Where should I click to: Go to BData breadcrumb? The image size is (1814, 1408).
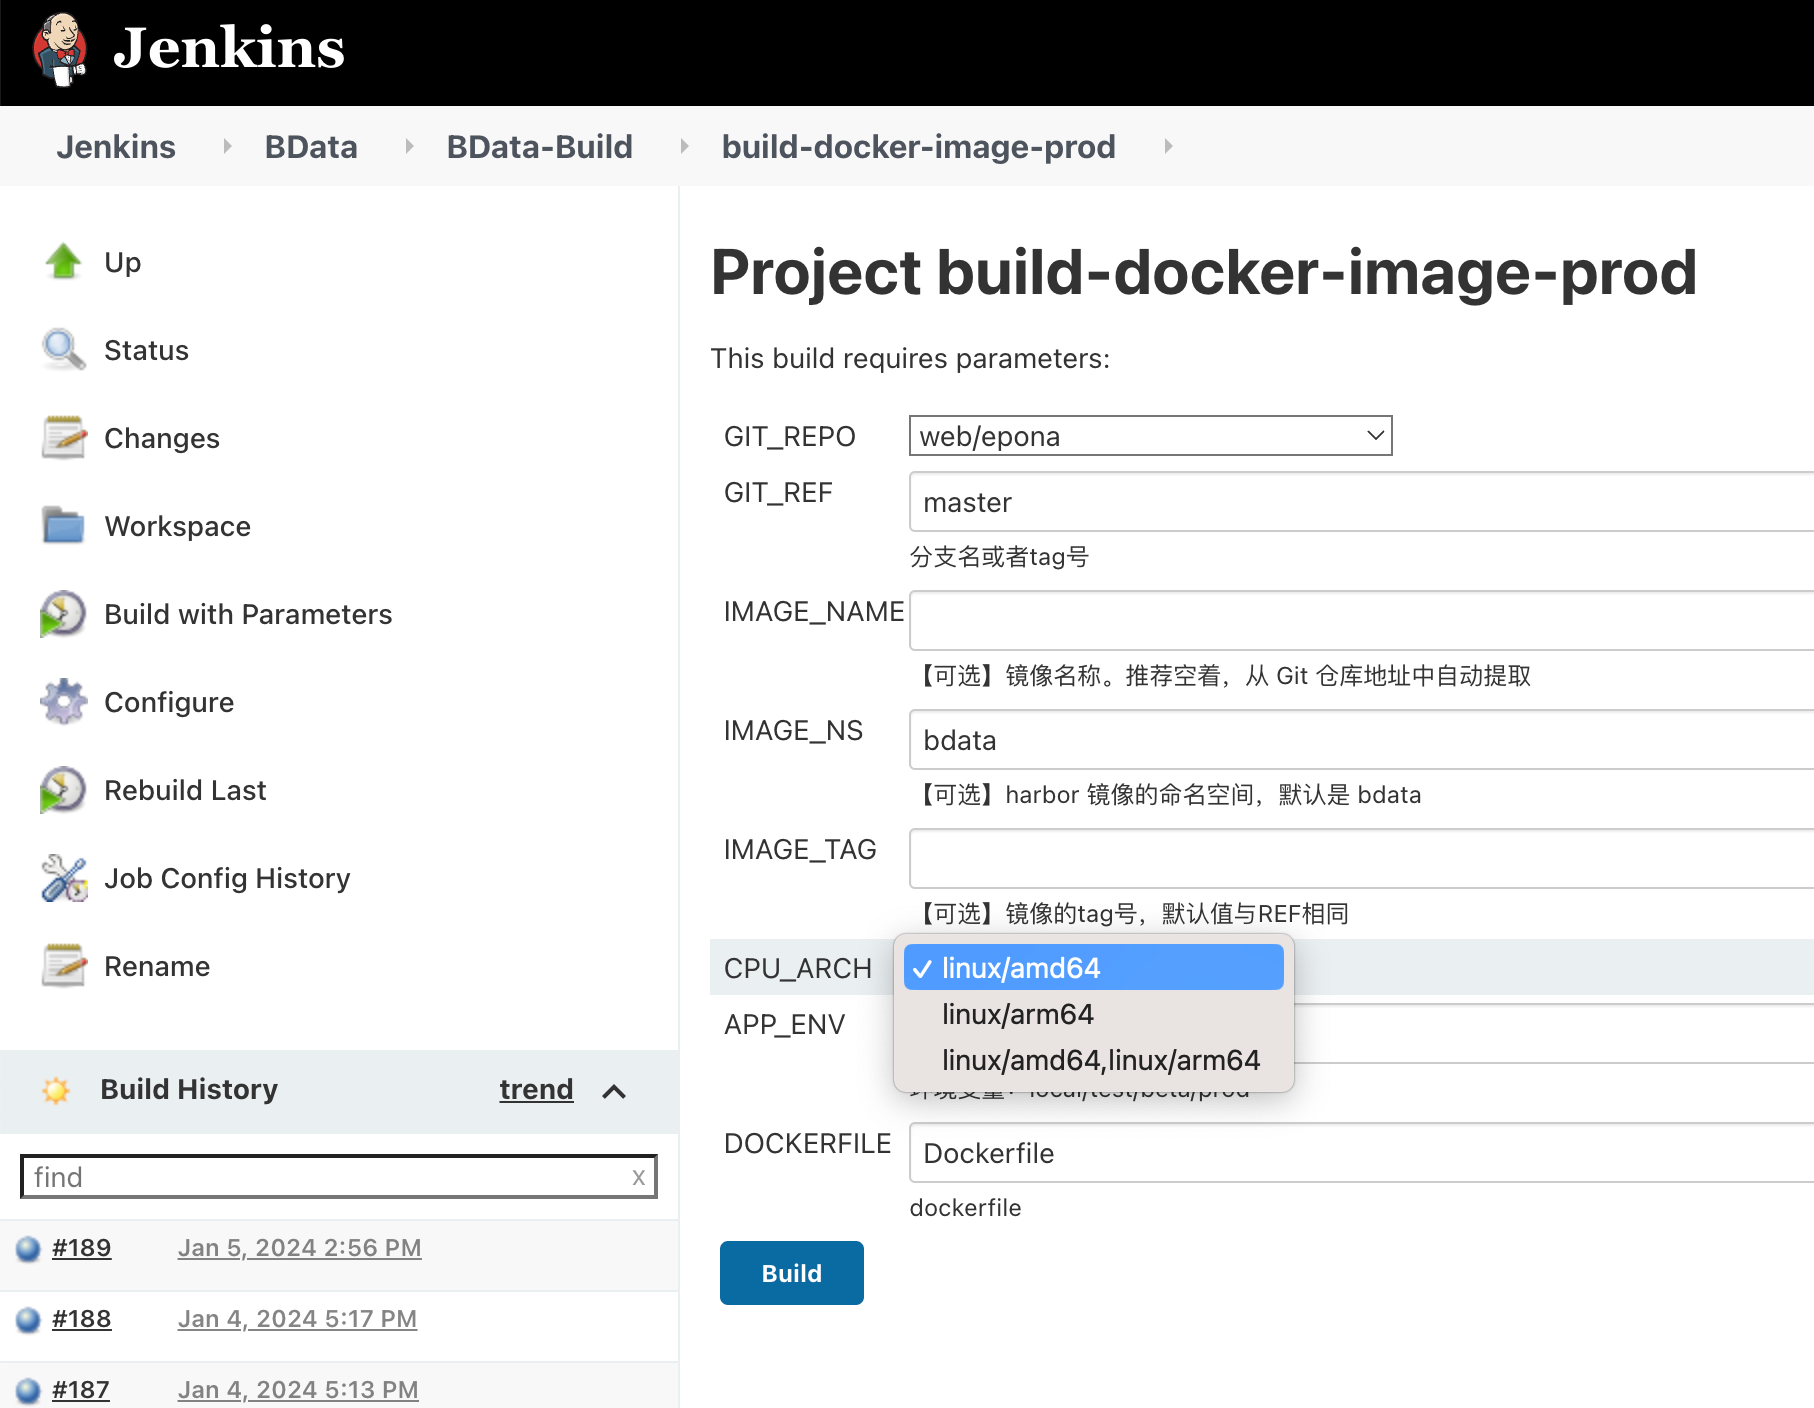pyautogui.click(x=311, y=147)
